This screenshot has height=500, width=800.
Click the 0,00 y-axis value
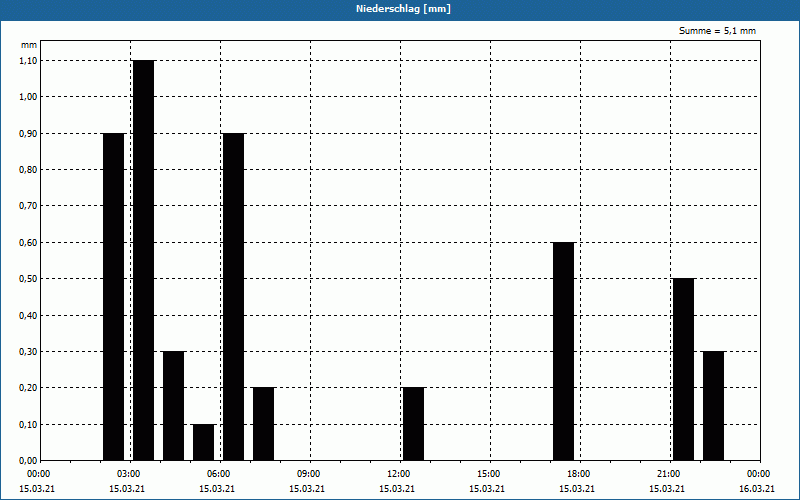click(28, 461)
